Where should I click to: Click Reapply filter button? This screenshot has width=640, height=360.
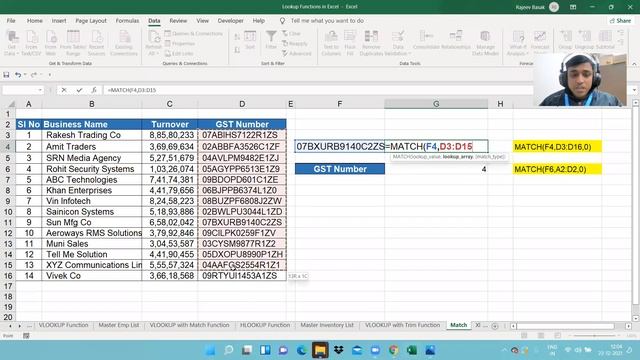point(295,44)
